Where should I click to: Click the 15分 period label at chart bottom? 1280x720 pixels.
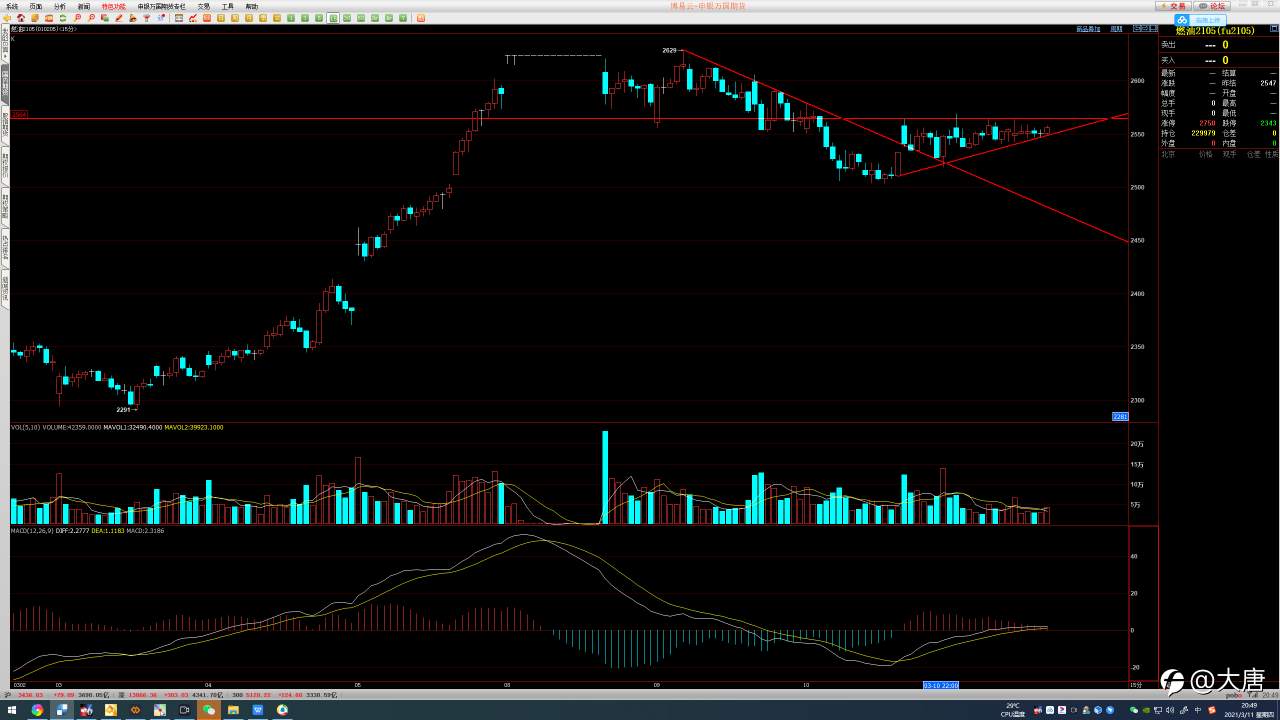click(1135, 685)
